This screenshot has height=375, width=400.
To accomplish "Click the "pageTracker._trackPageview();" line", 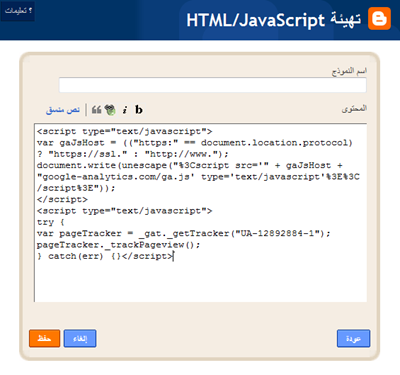I will (x=119, y=245).
